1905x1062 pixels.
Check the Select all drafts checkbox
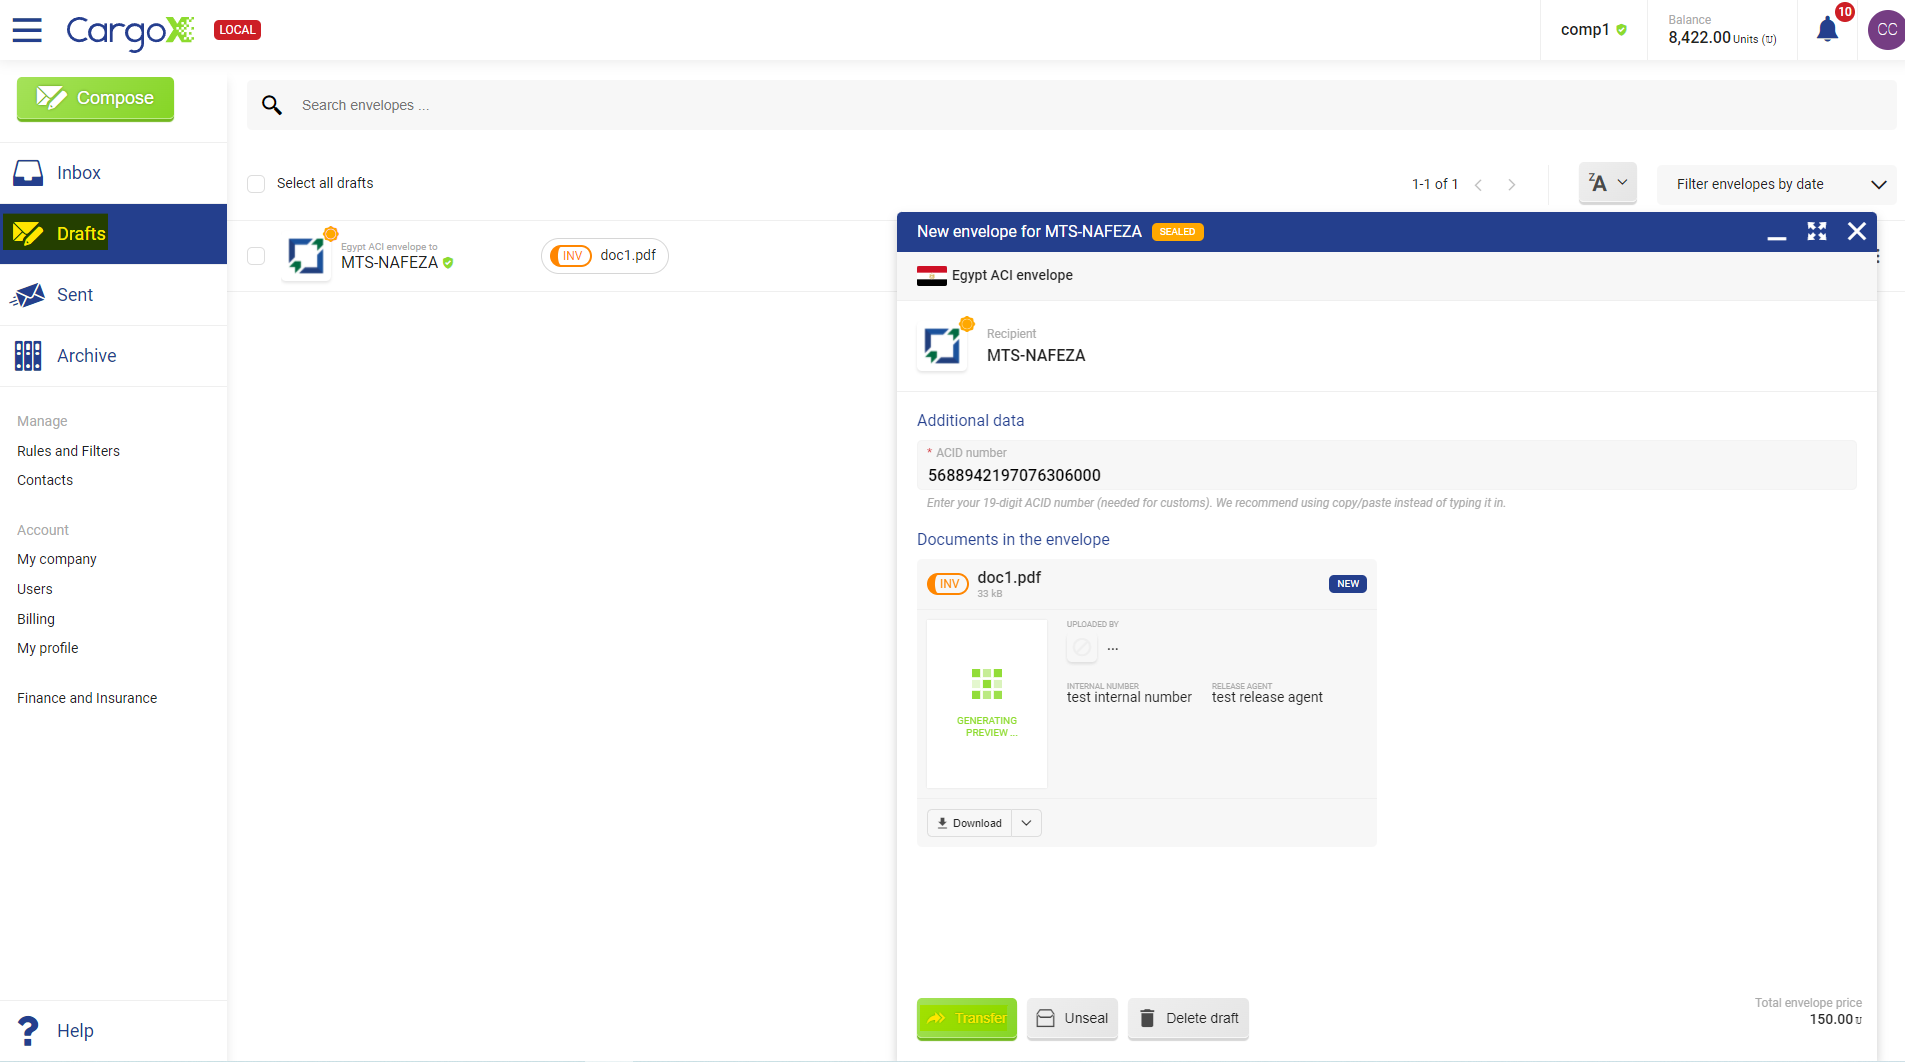click(x=256, y=184)
